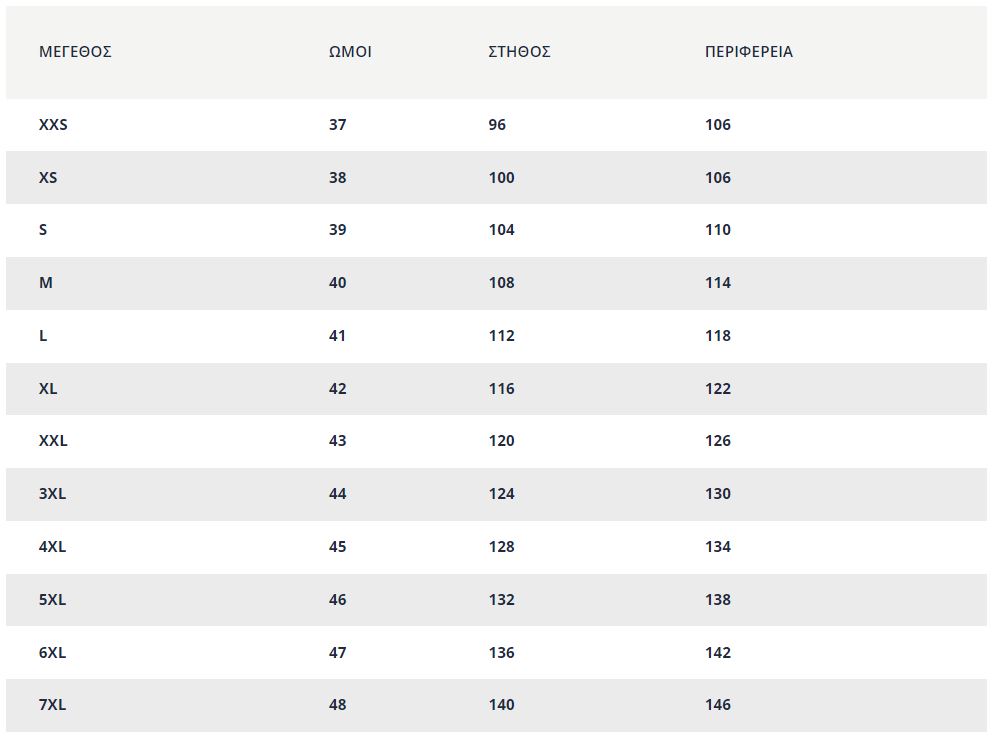Select the XXL size row label

(x=53, y=441)
